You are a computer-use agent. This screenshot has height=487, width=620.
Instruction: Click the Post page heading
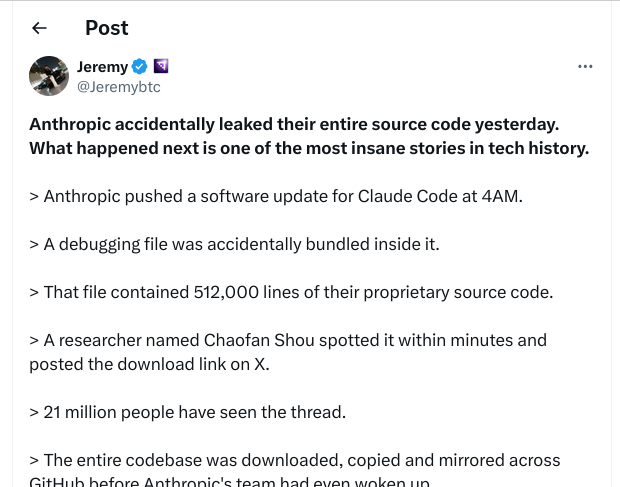[107, 28]
